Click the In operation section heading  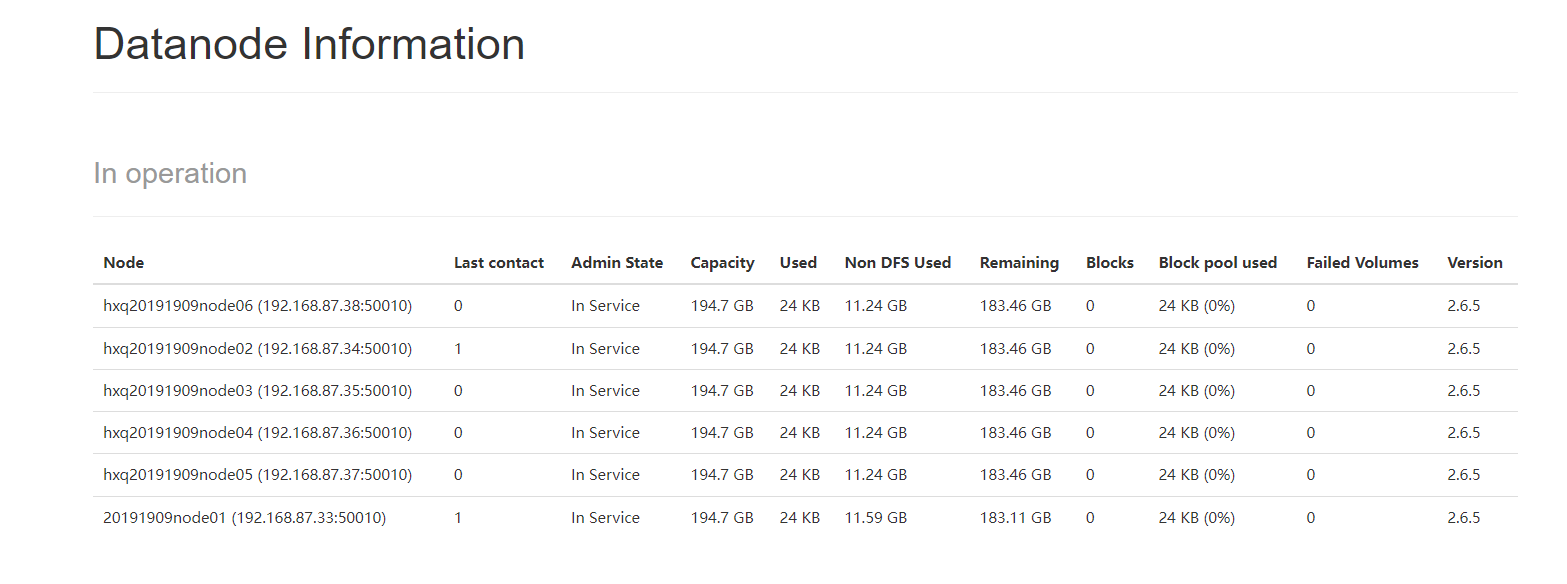[x=170, y=173]
